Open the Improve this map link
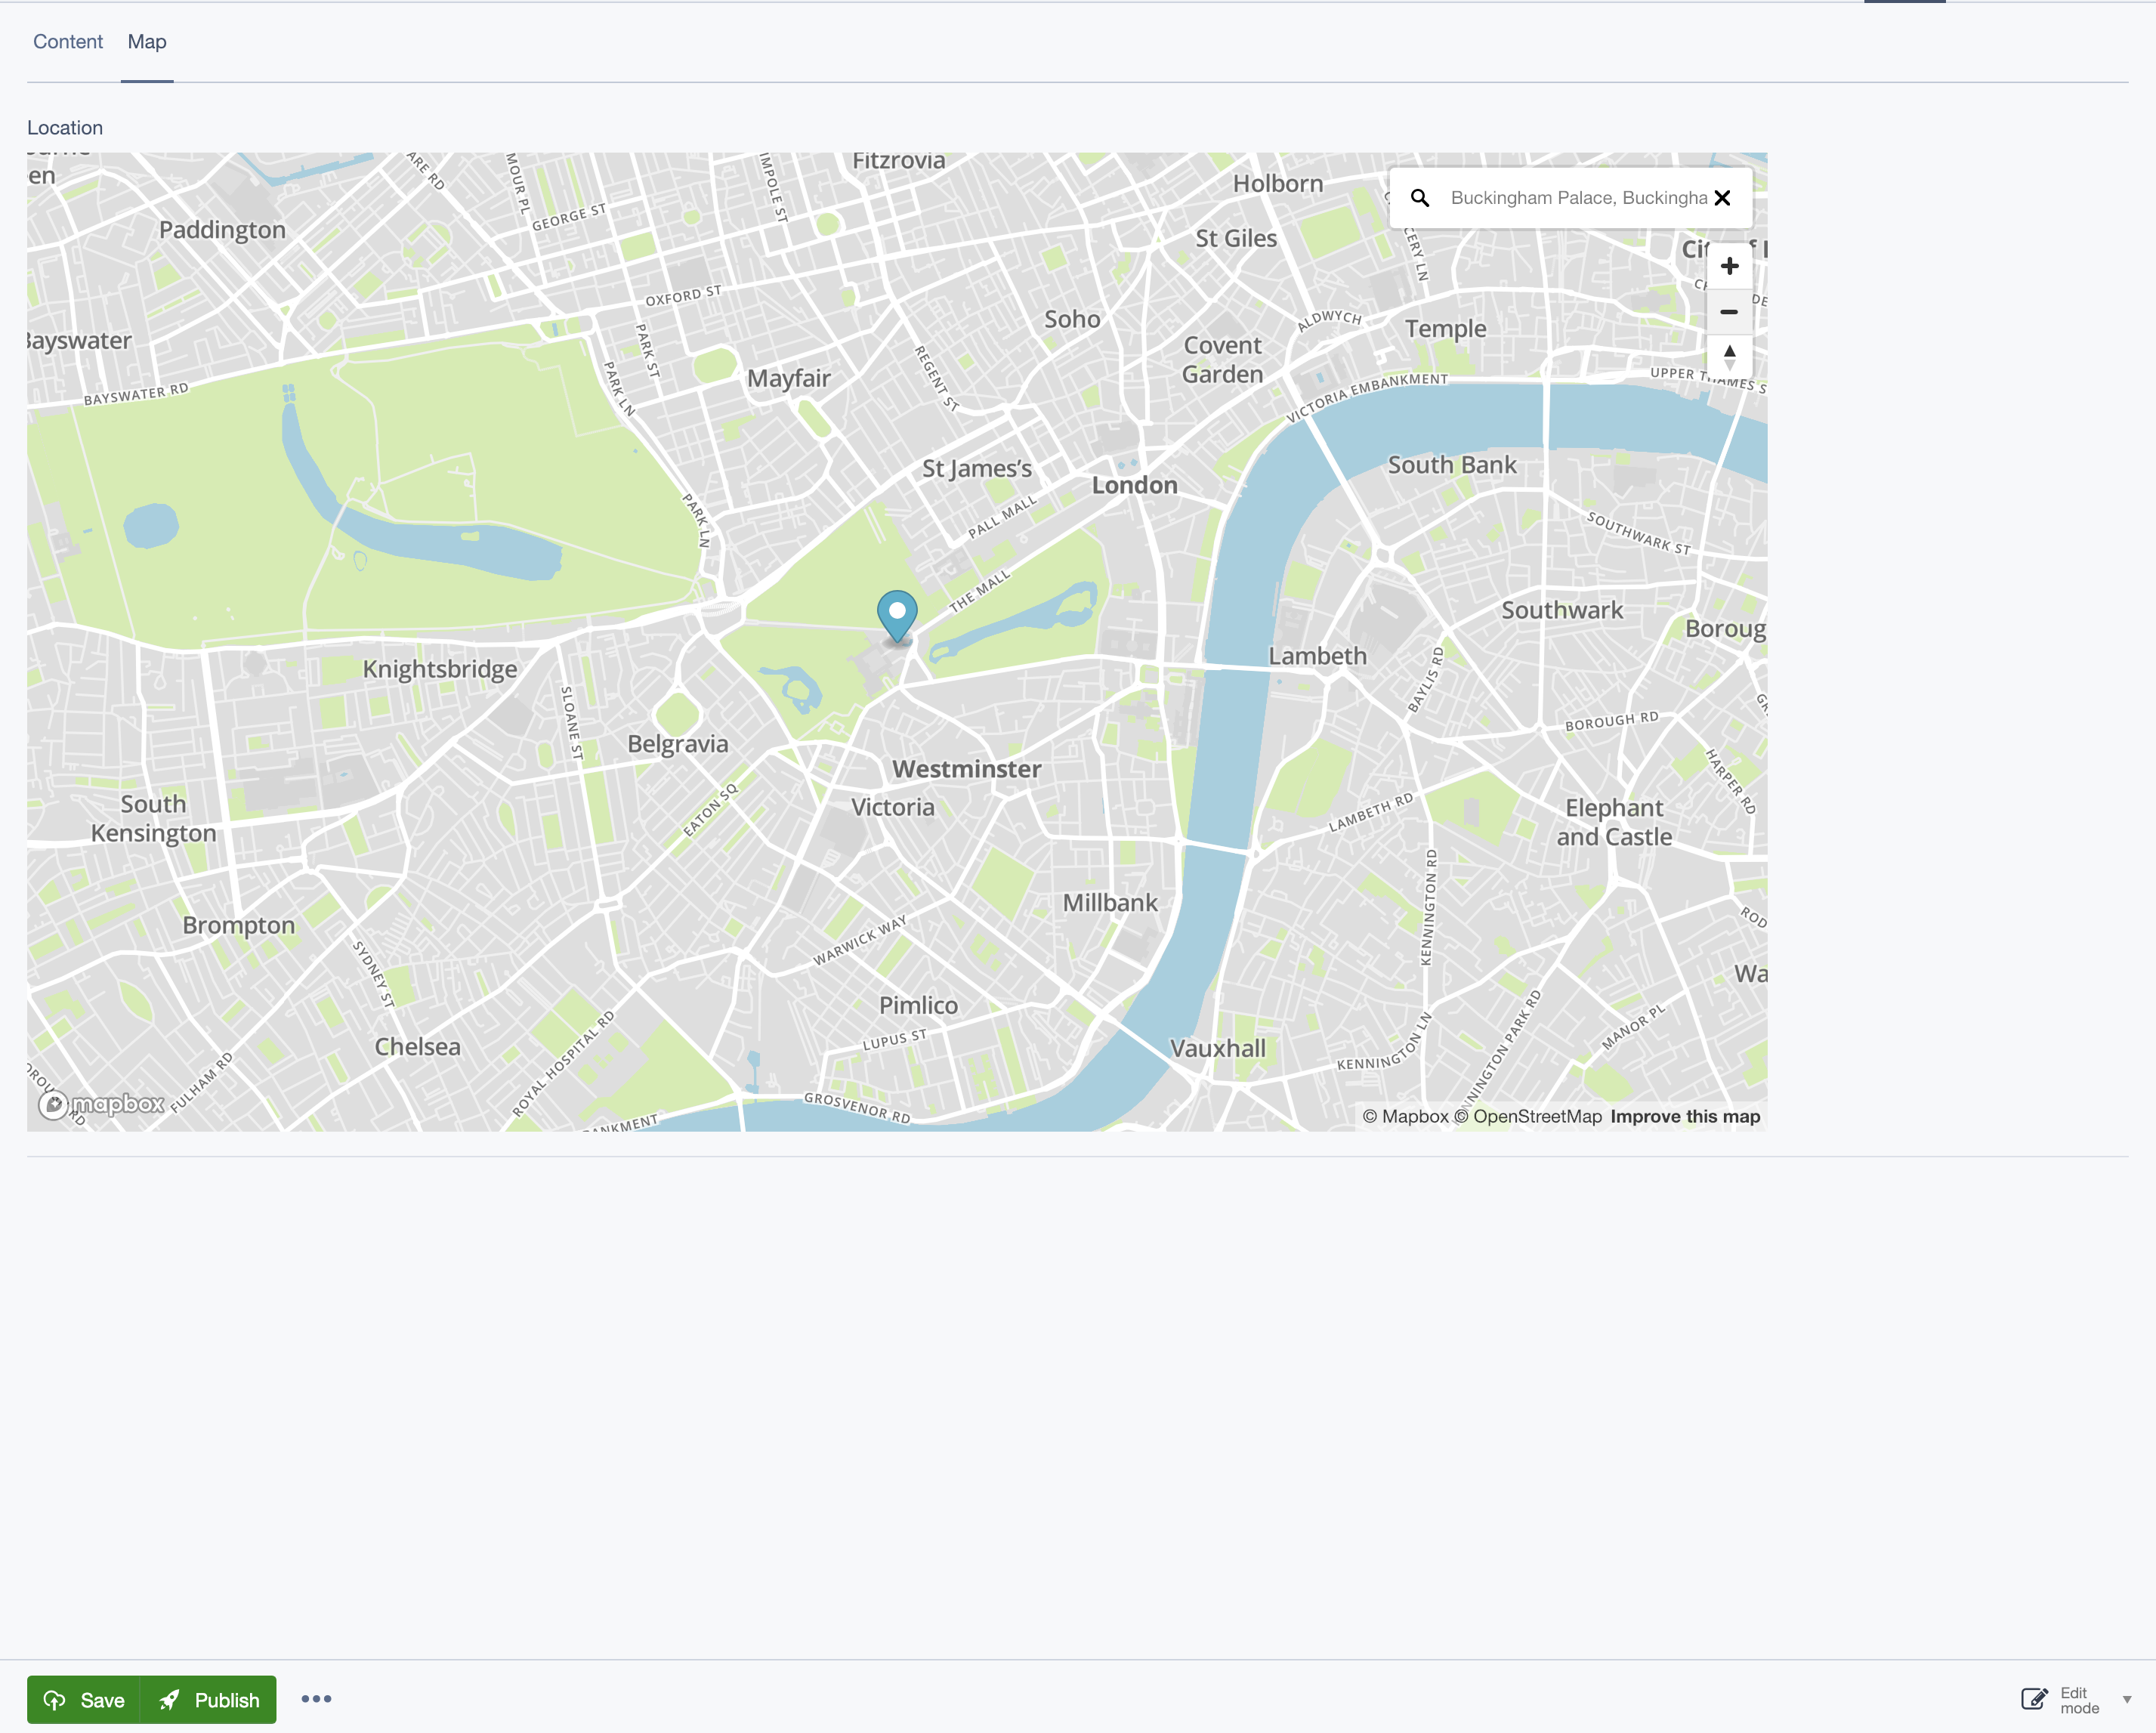 pyautogui.click(x=1685, y=1117)
